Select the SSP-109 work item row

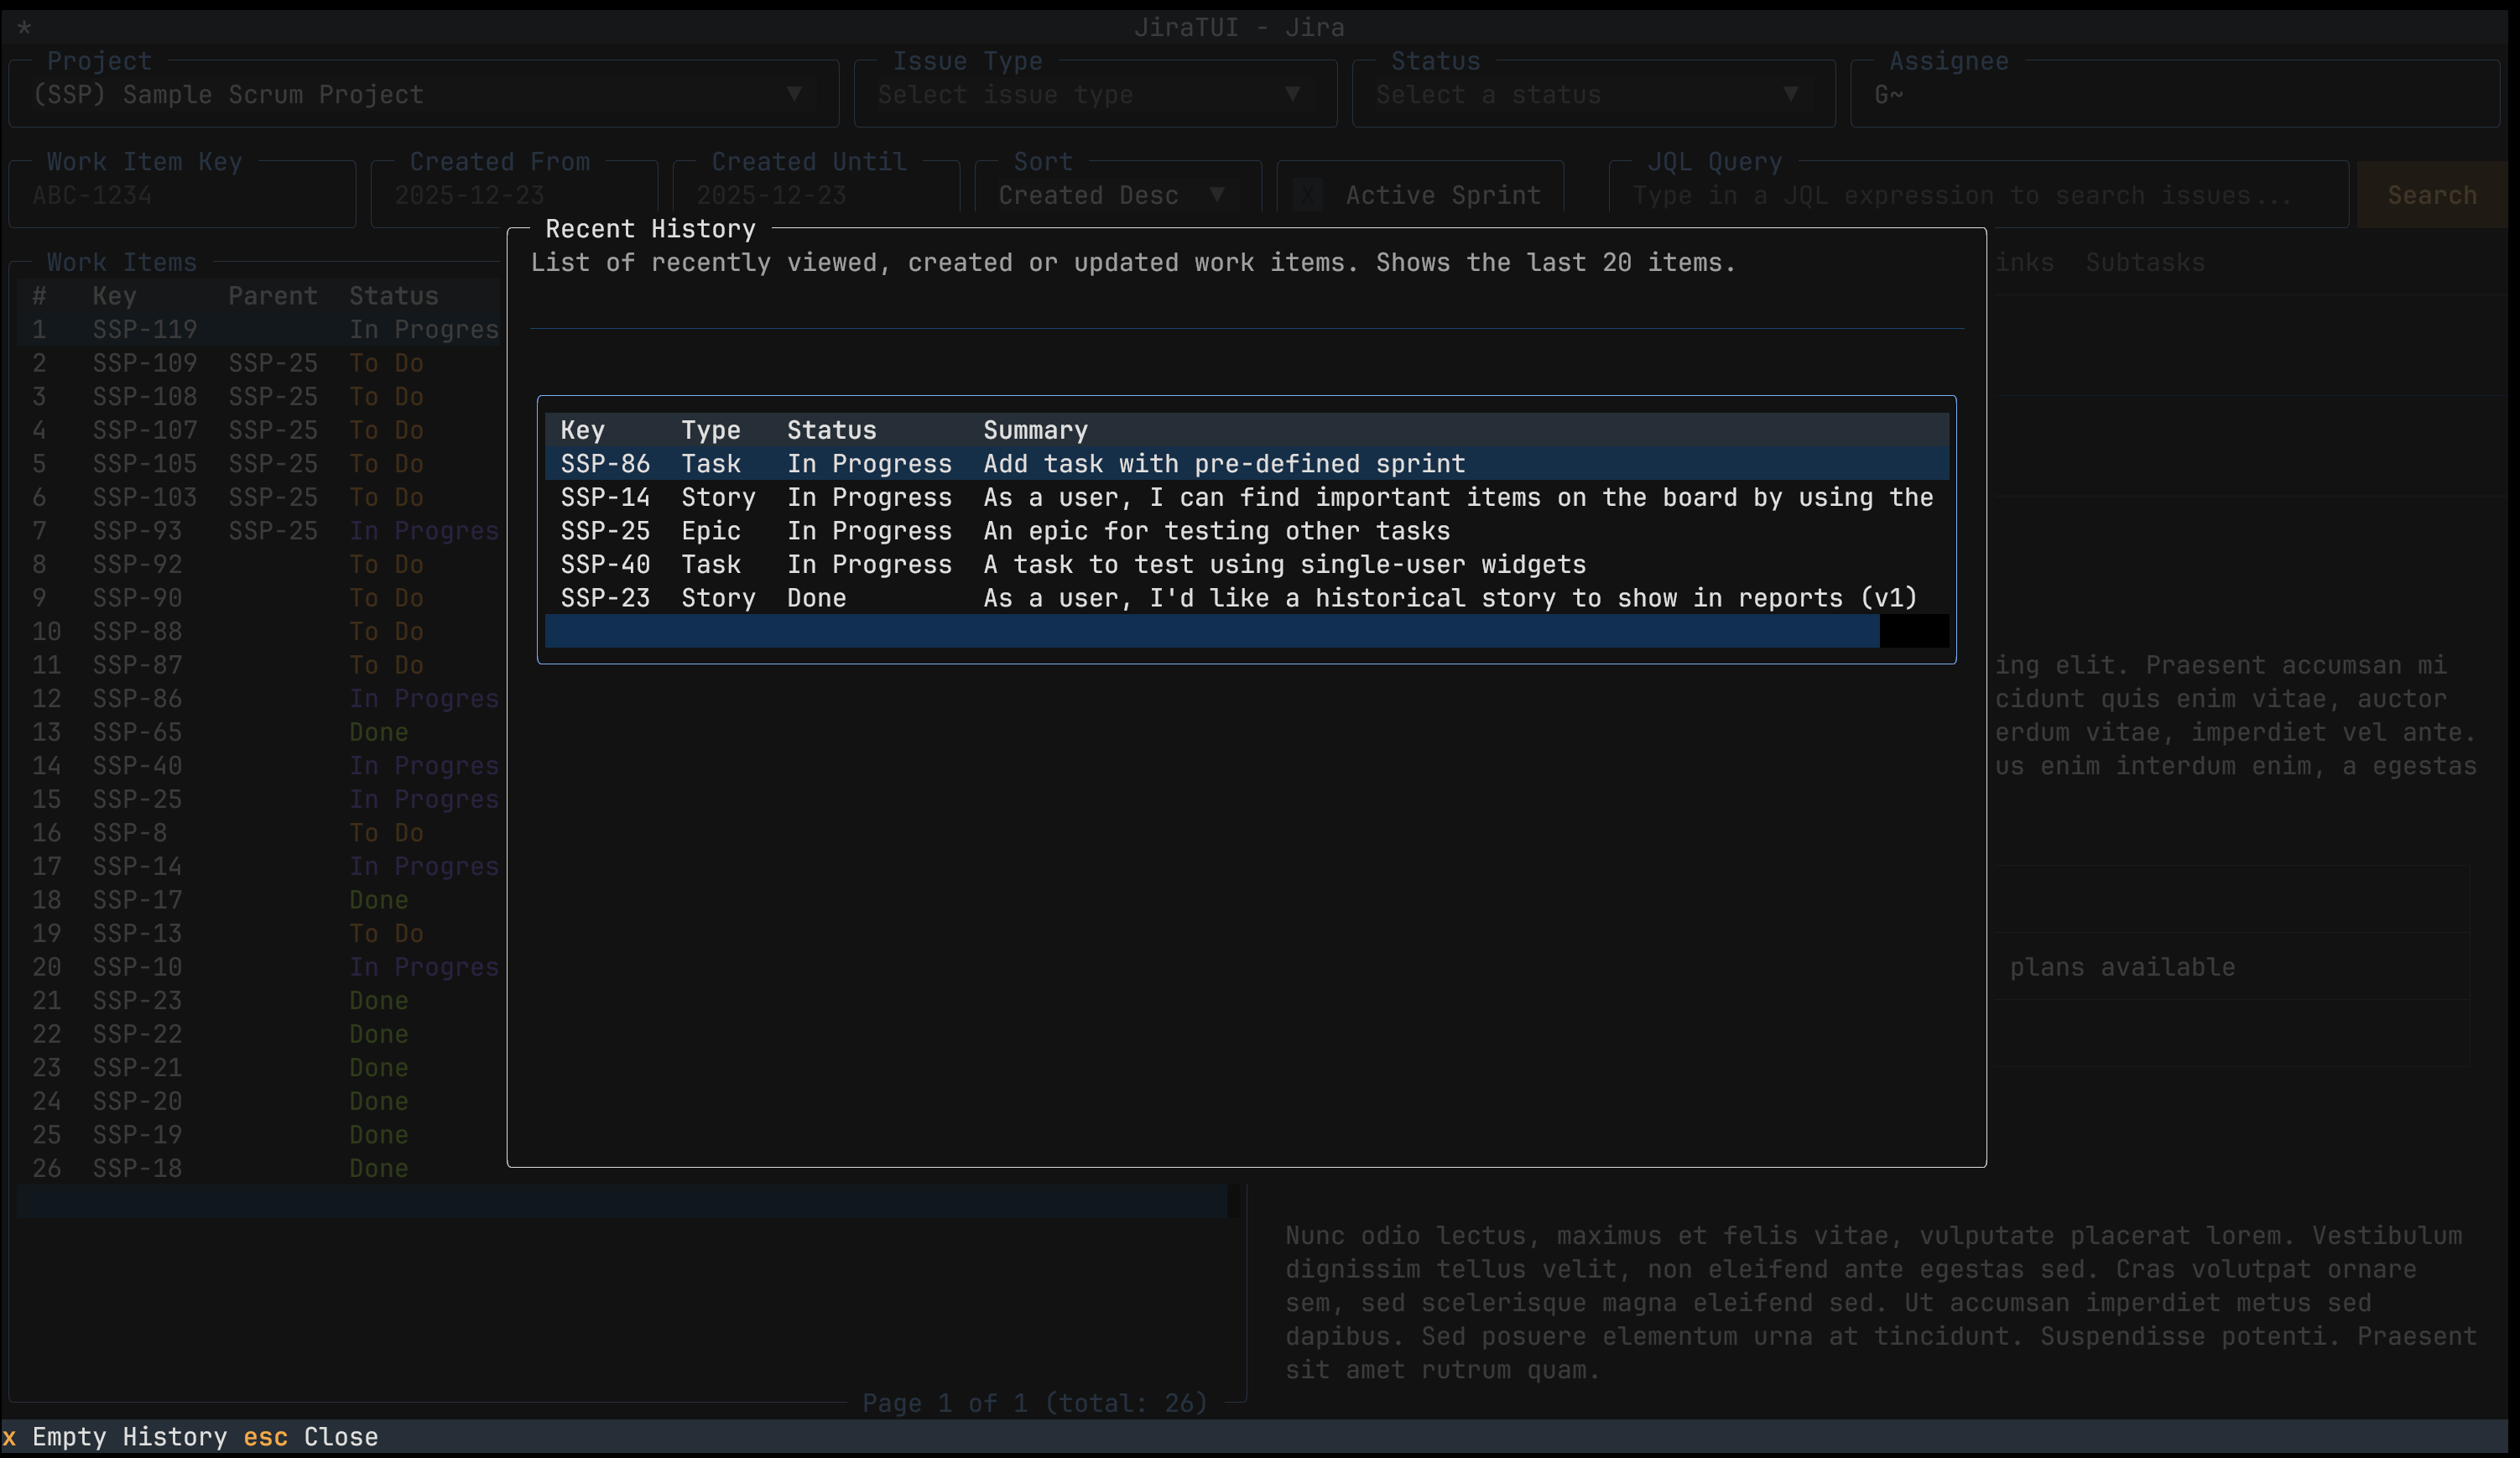tap(258, 363)
